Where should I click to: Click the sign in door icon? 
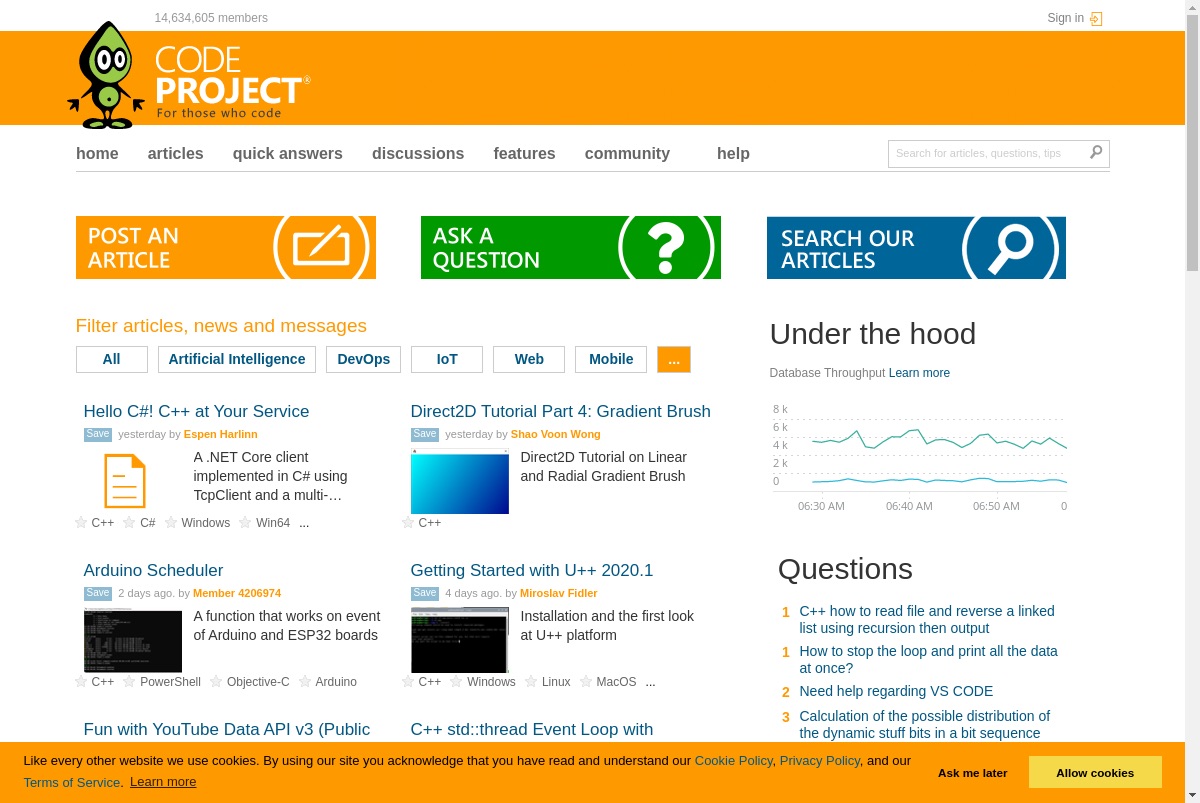(1096, 19)
